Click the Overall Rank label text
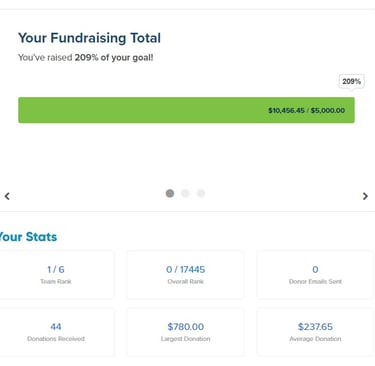 click(x=185, y=281)
